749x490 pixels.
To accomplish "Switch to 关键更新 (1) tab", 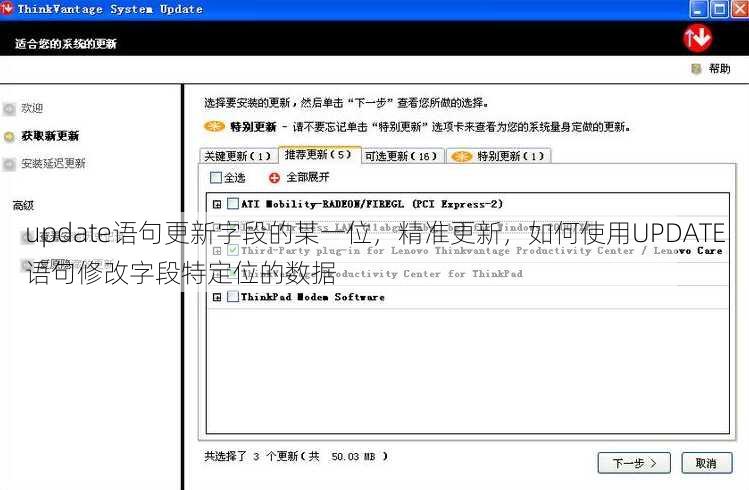I will pos(238,156).
